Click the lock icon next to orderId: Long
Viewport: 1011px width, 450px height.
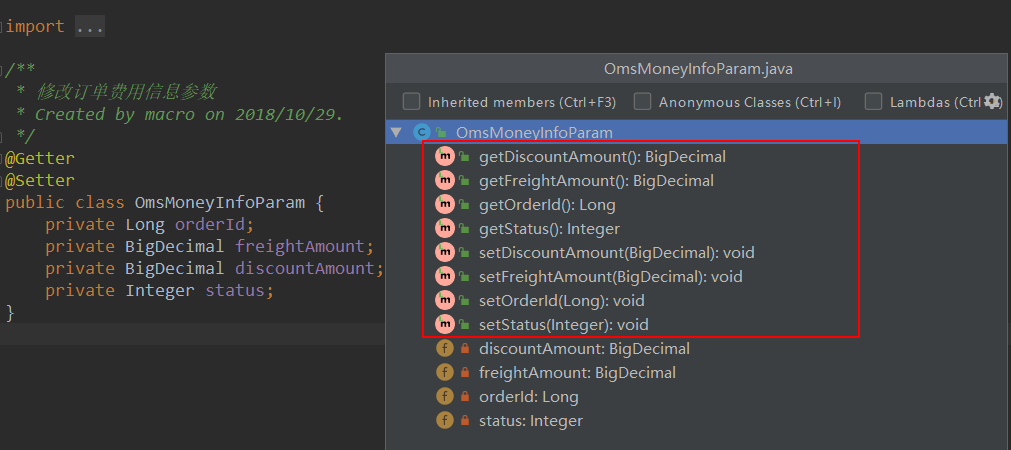[x=465, y=397]
